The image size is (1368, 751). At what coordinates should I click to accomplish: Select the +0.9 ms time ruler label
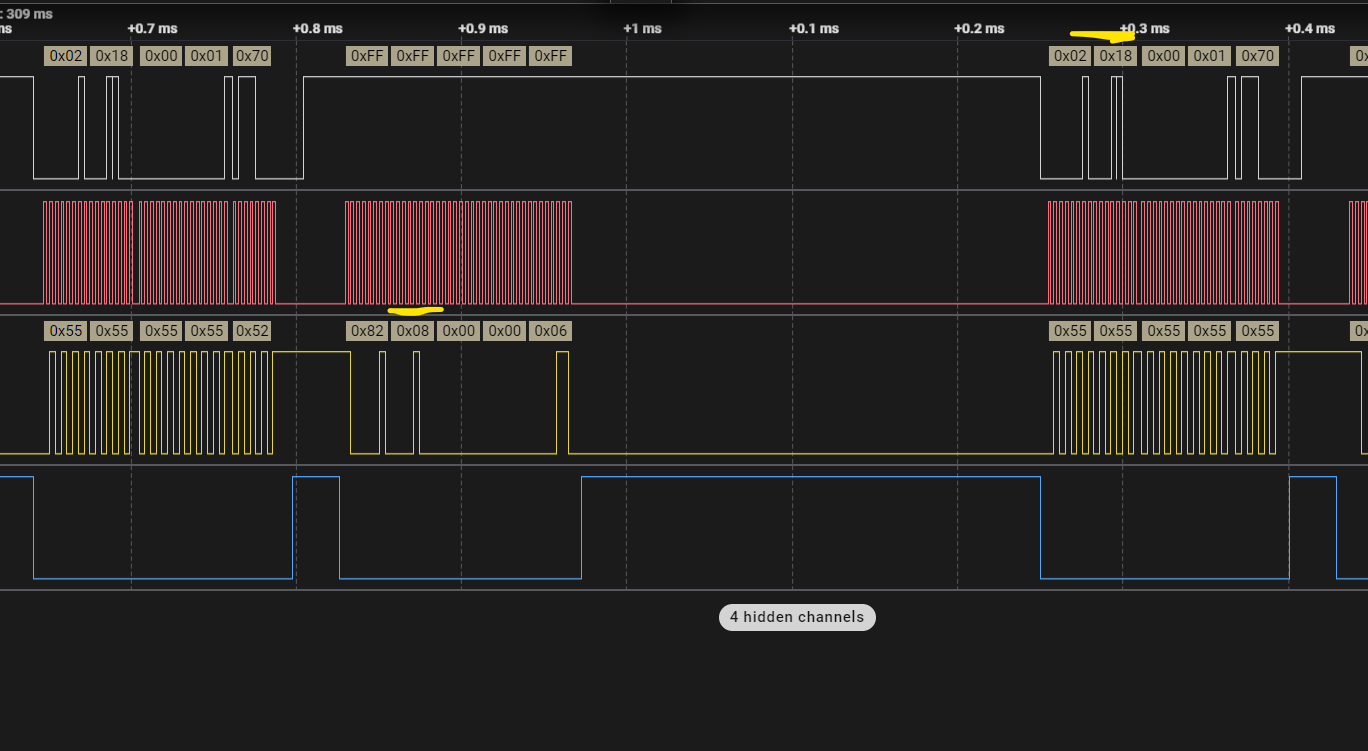pyautogui.click(x=483, y=28)
